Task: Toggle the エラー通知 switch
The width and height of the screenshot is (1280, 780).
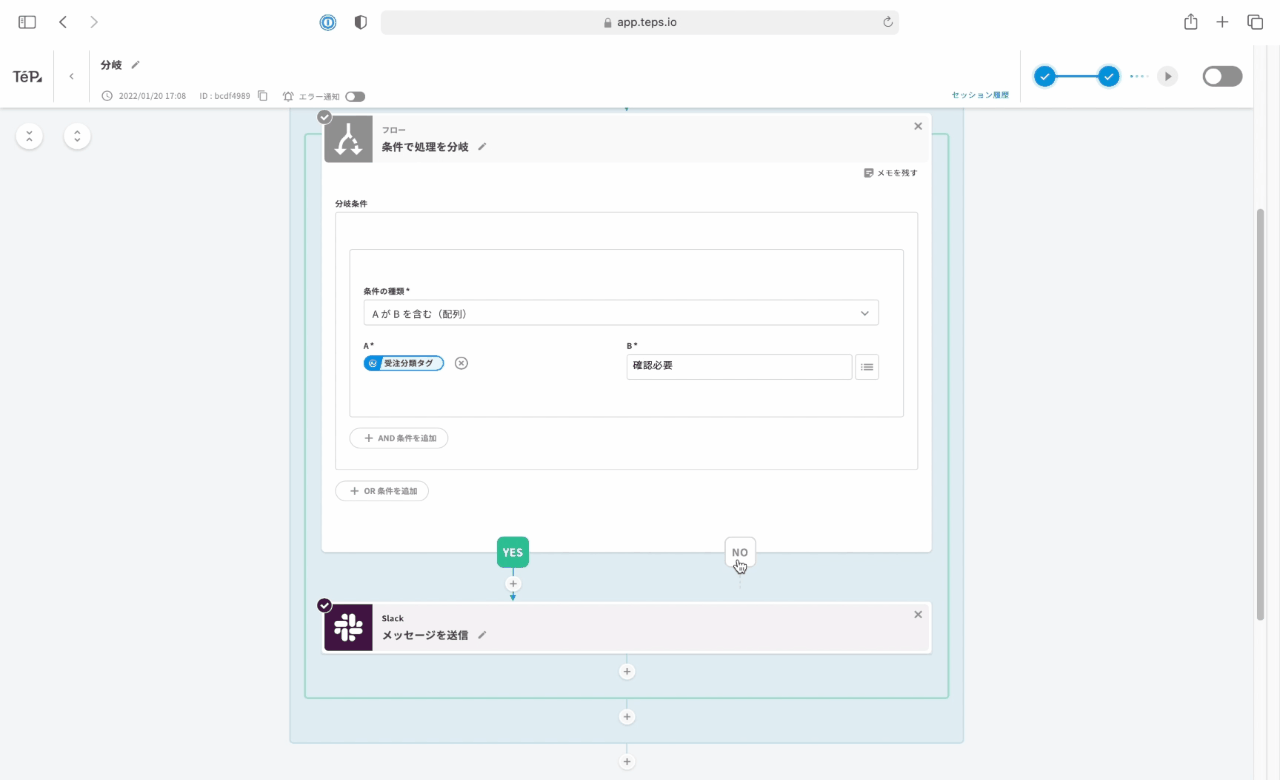Action: click(355, 97)
